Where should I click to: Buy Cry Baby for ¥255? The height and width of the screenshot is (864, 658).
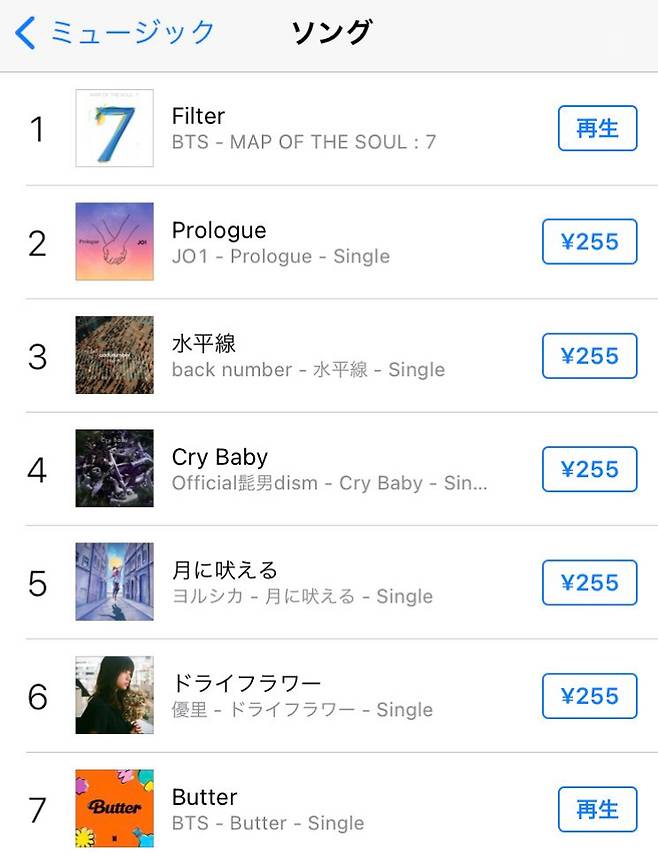589,469
